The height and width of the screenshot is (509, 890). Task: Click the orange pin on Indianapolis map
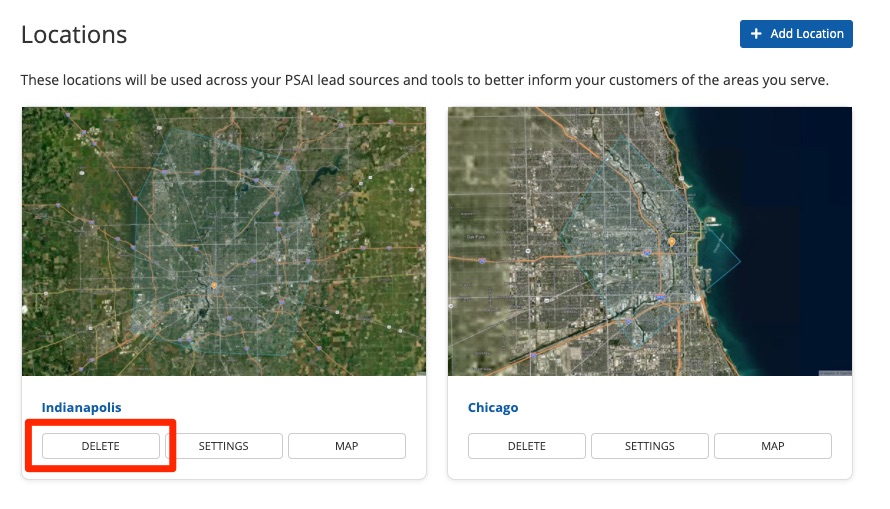tap(212, 286)
